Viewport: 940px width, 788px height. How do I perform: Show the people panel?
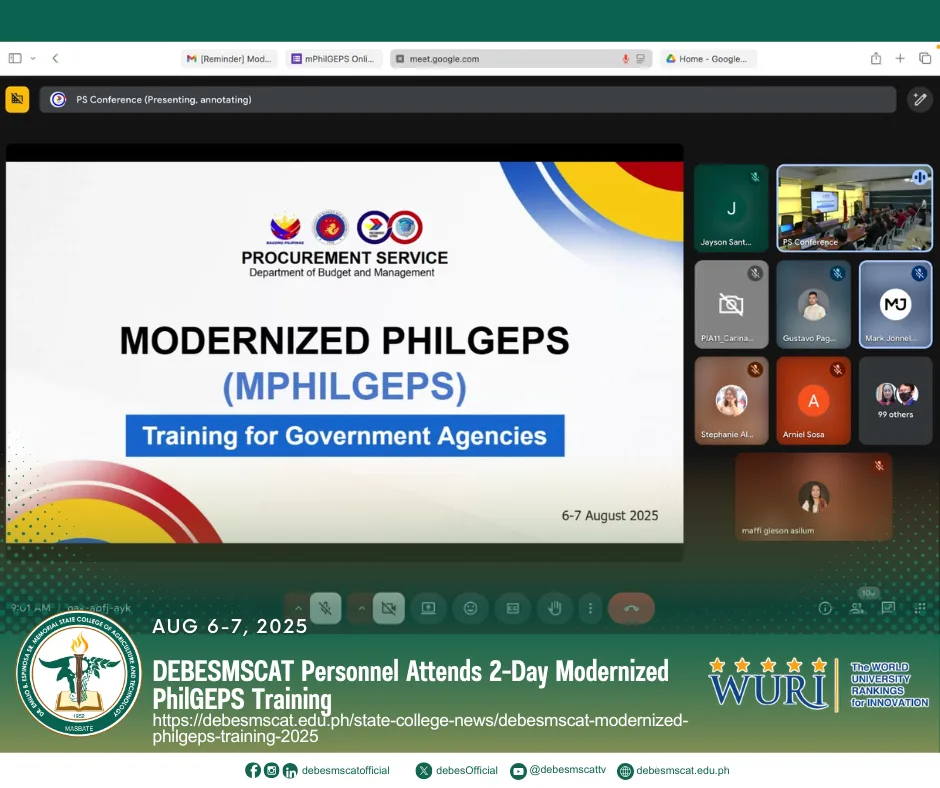pos(857,608)
